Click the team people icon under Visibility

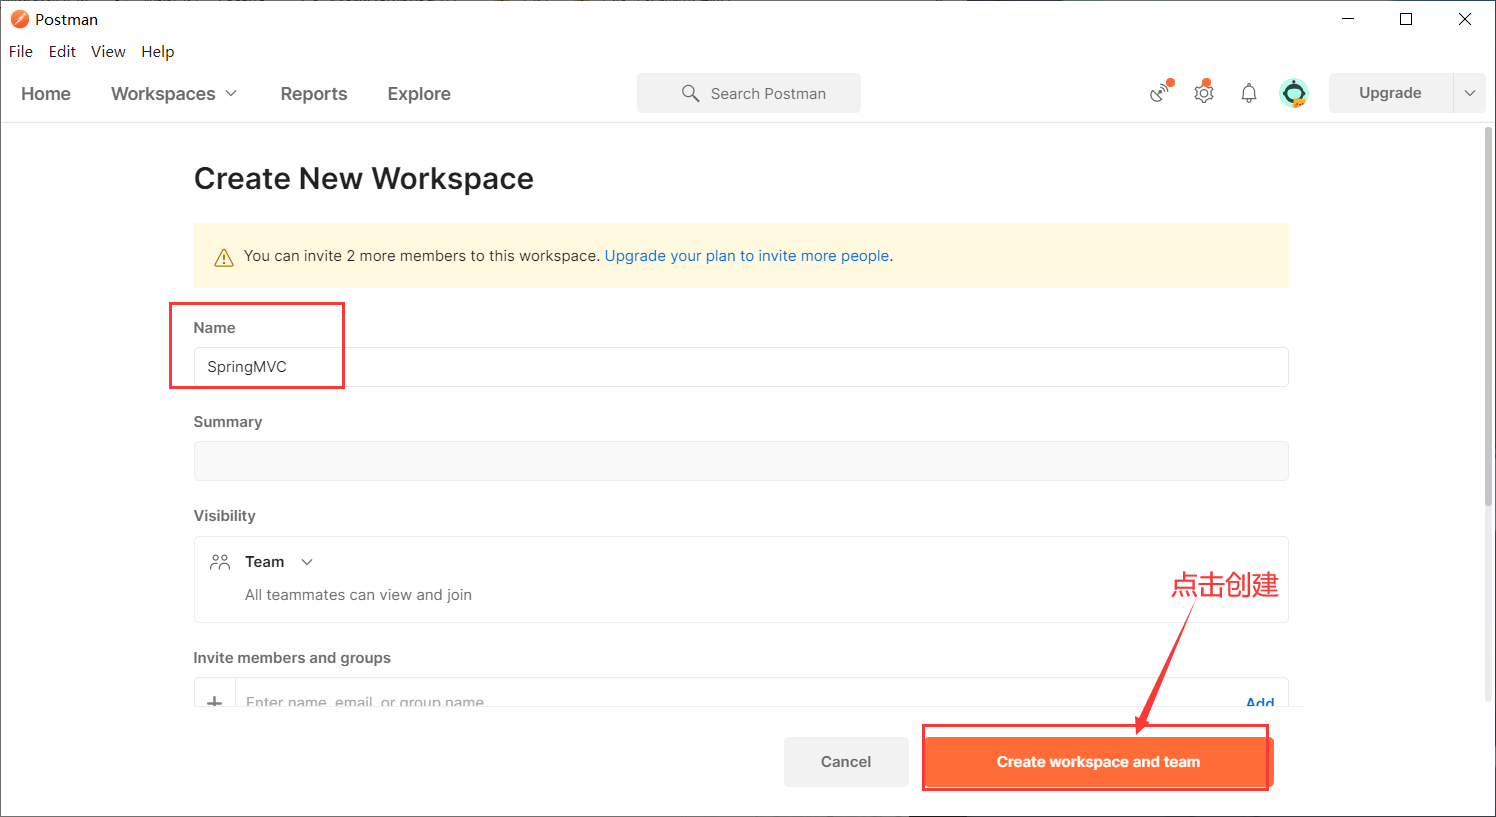(220, 562)
